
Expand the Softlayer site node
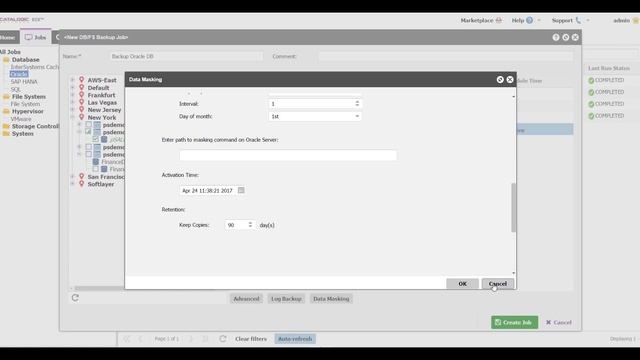[72, 184]
